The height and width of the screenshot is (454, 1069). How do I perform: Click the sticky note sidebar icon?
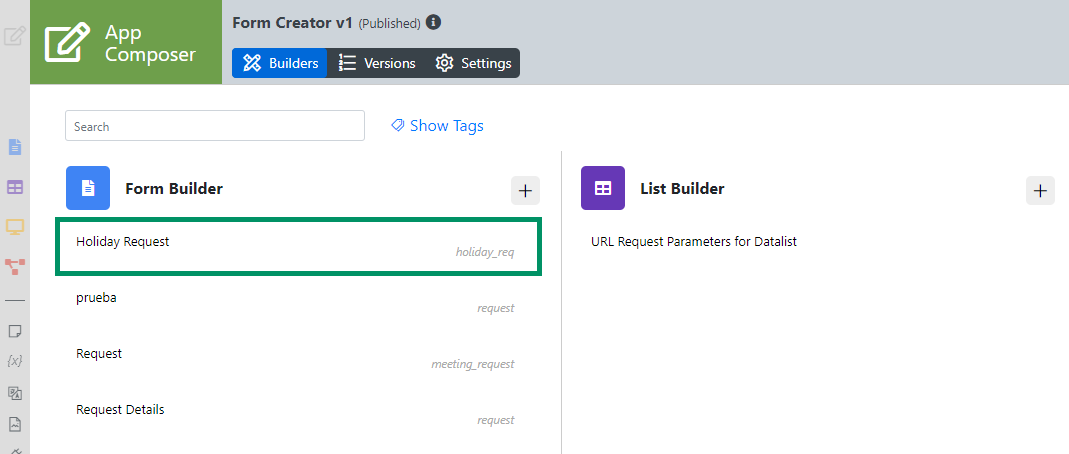15,331
